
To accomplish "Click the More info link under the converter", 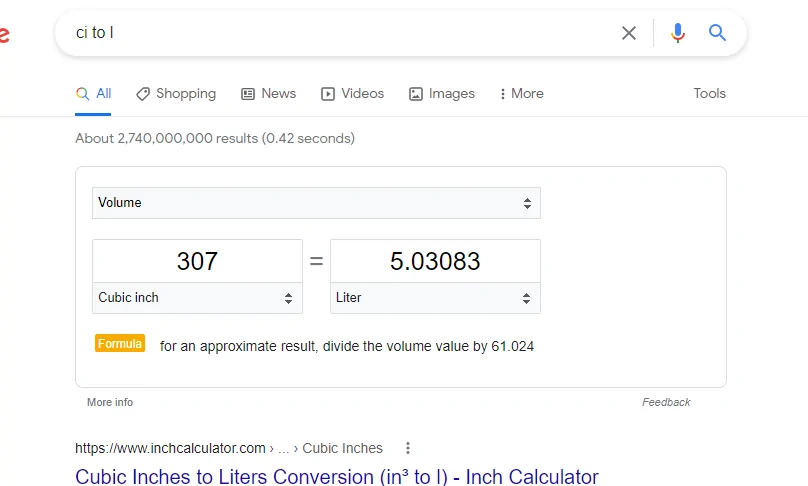I will coord(110,402).
